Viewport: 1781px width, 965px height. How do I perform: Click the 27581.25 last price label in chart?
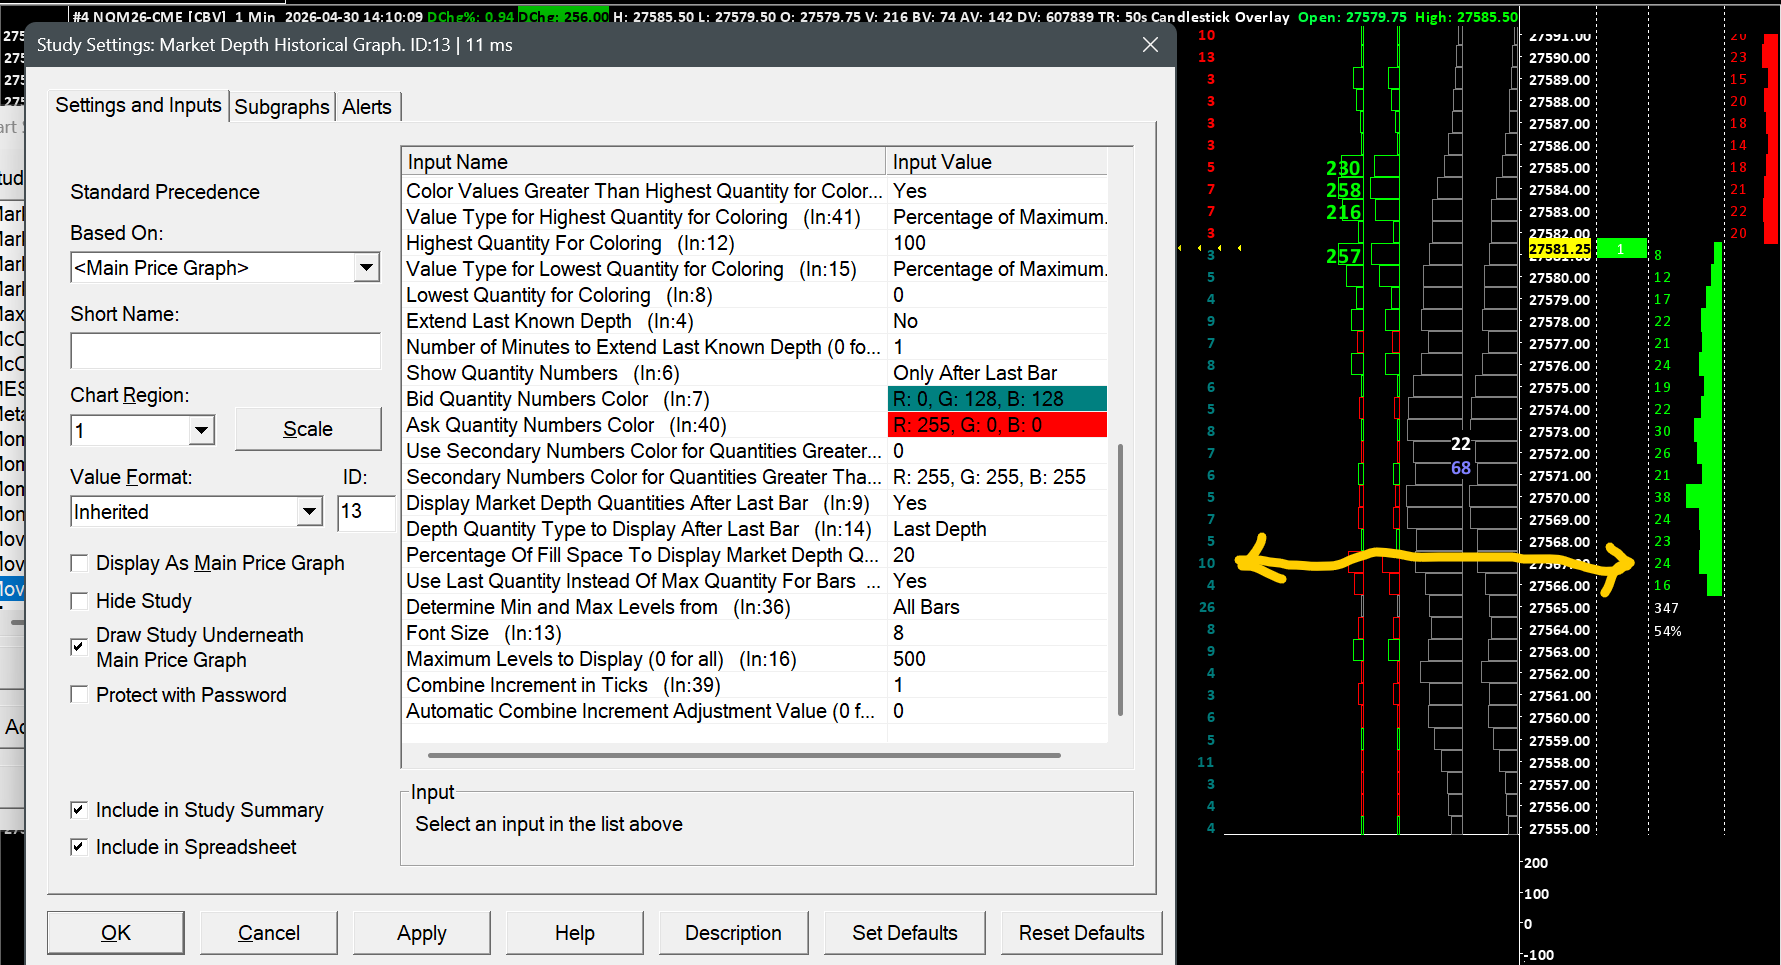1559,249
